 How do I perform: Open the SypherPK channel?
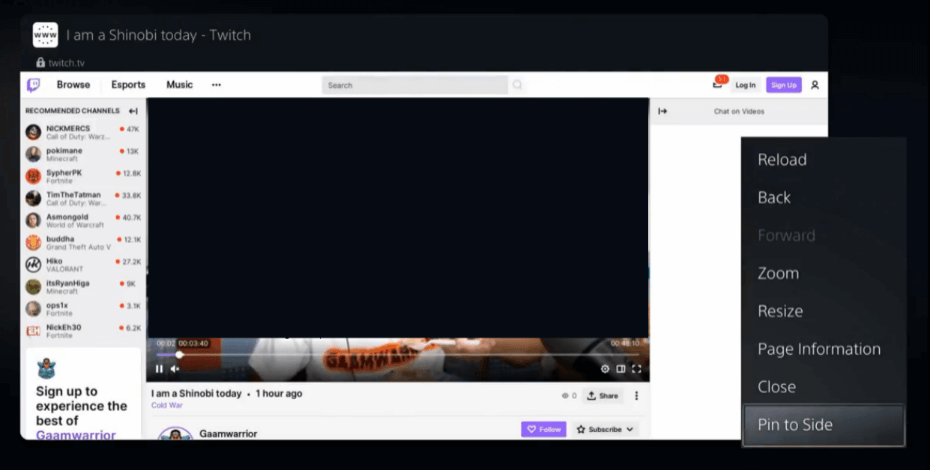83,176
